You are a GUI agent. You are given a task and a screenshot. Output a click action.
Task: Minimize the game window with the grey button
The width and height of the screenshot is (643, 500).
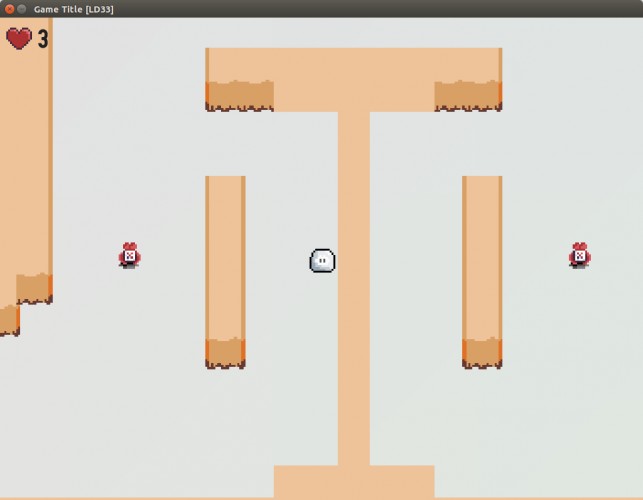point(22,9)
